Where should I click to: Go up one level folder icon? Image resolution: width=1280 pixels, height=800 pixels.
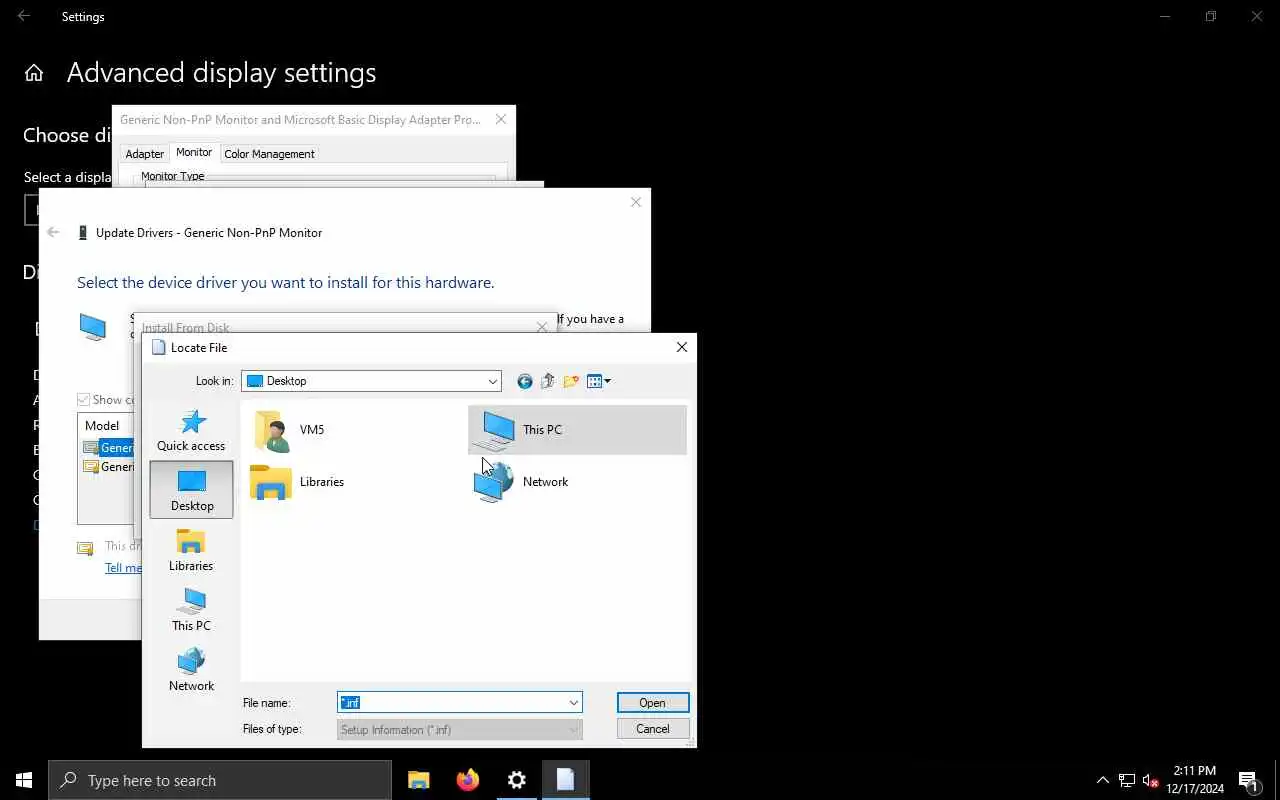click(x=548, y=381)
